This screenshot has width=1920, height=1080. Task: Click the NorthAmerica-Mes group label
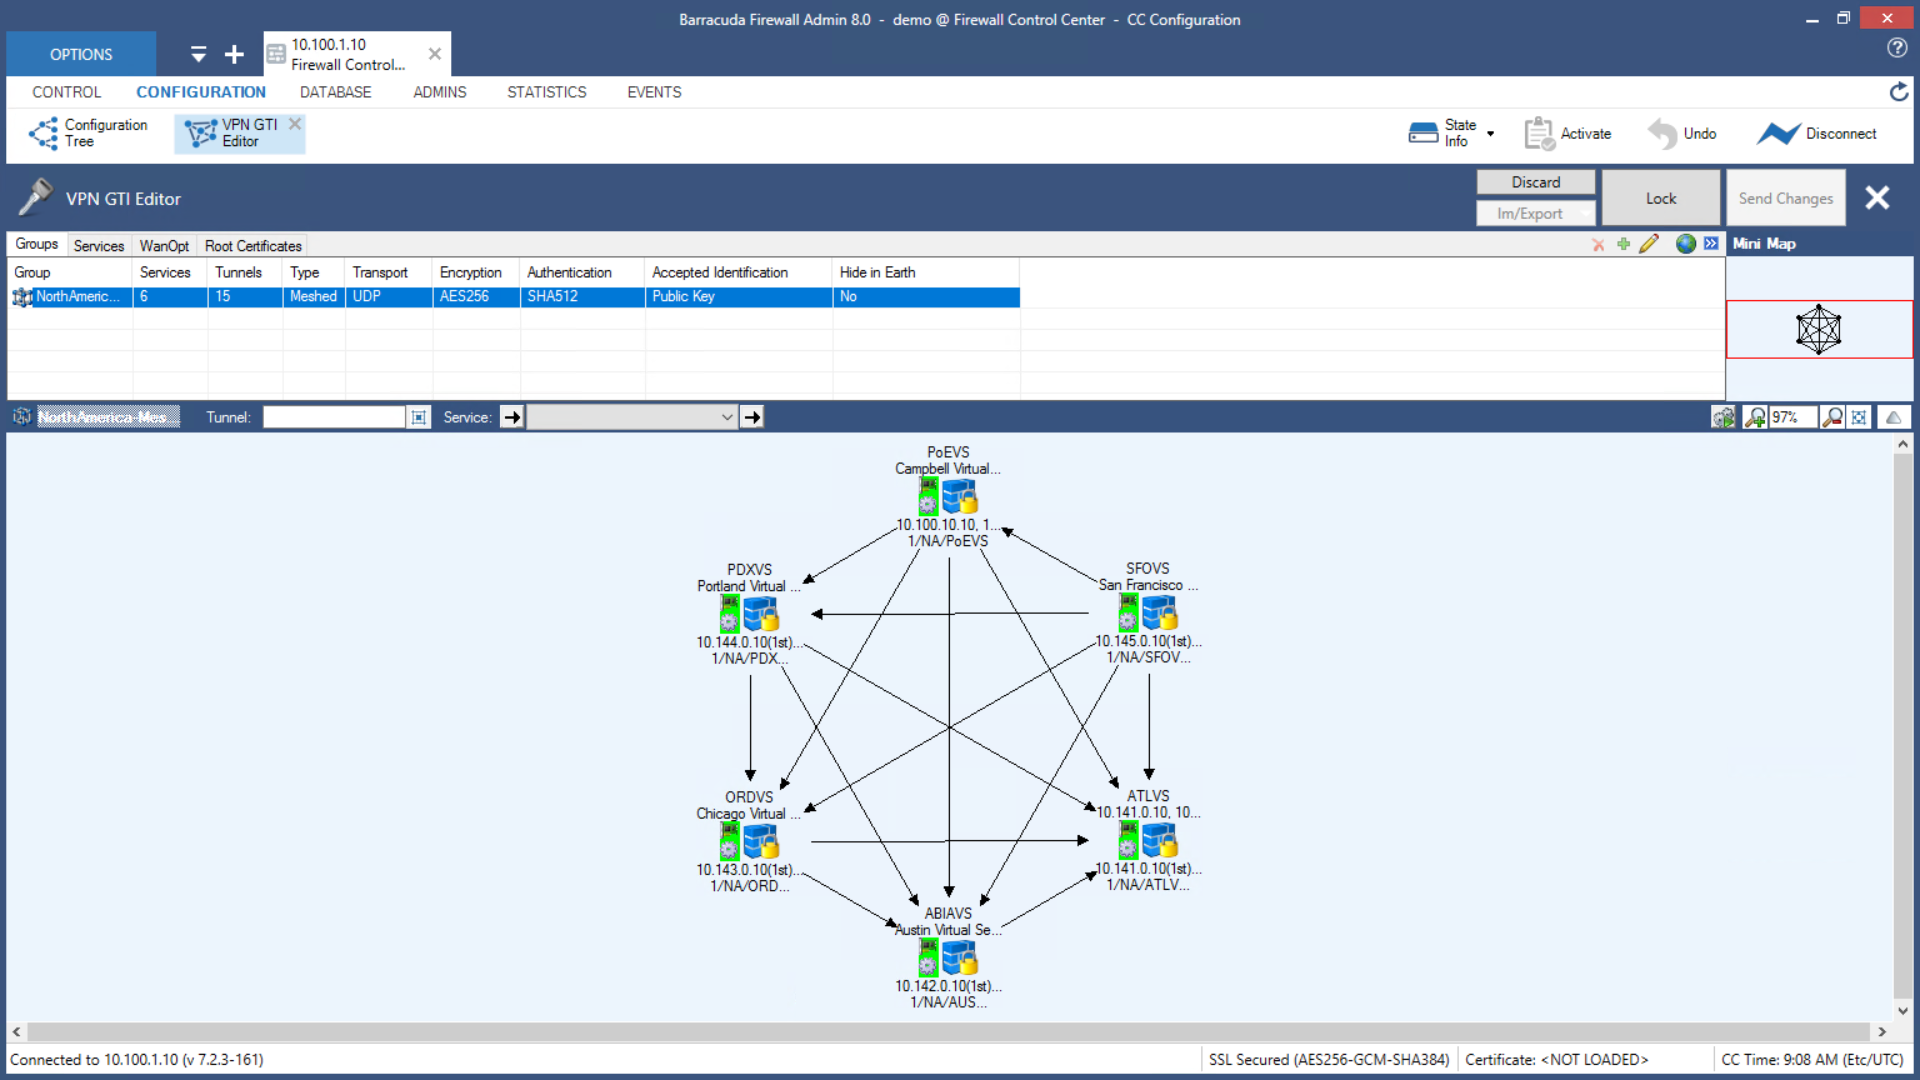(x=108, y=417)
